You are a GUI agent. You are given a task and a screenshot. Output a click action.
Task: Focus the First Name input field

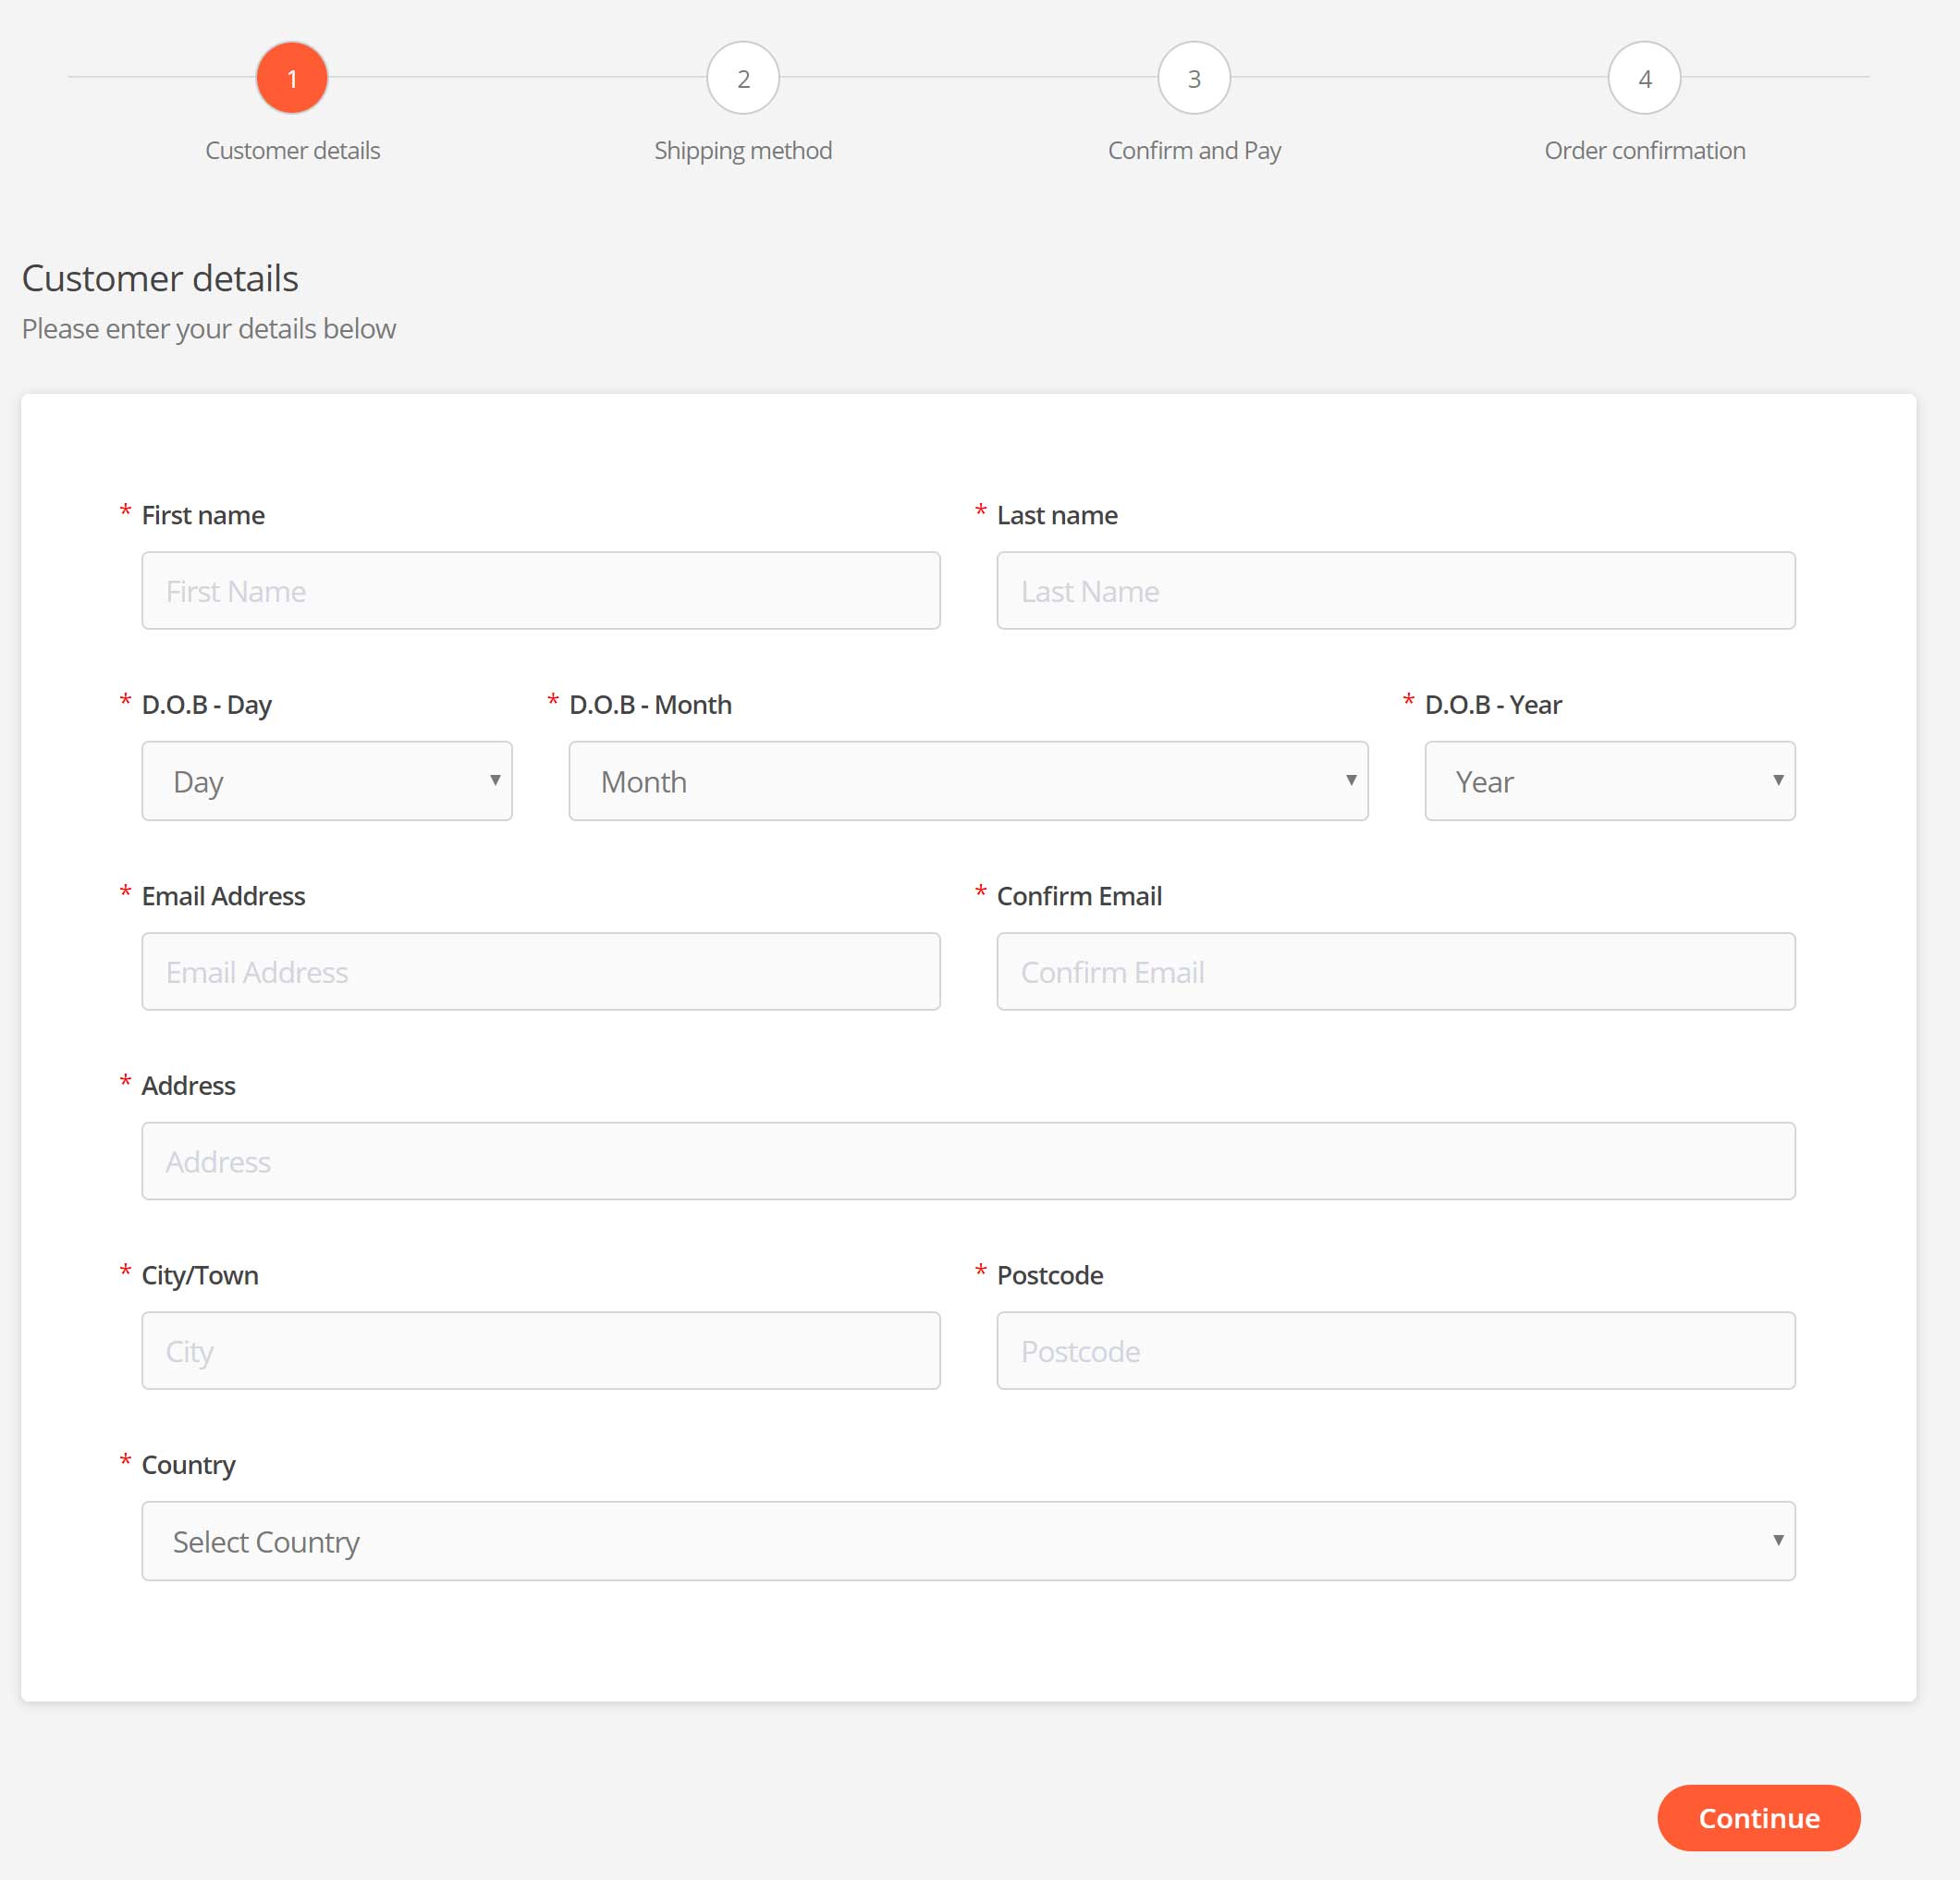541,591
